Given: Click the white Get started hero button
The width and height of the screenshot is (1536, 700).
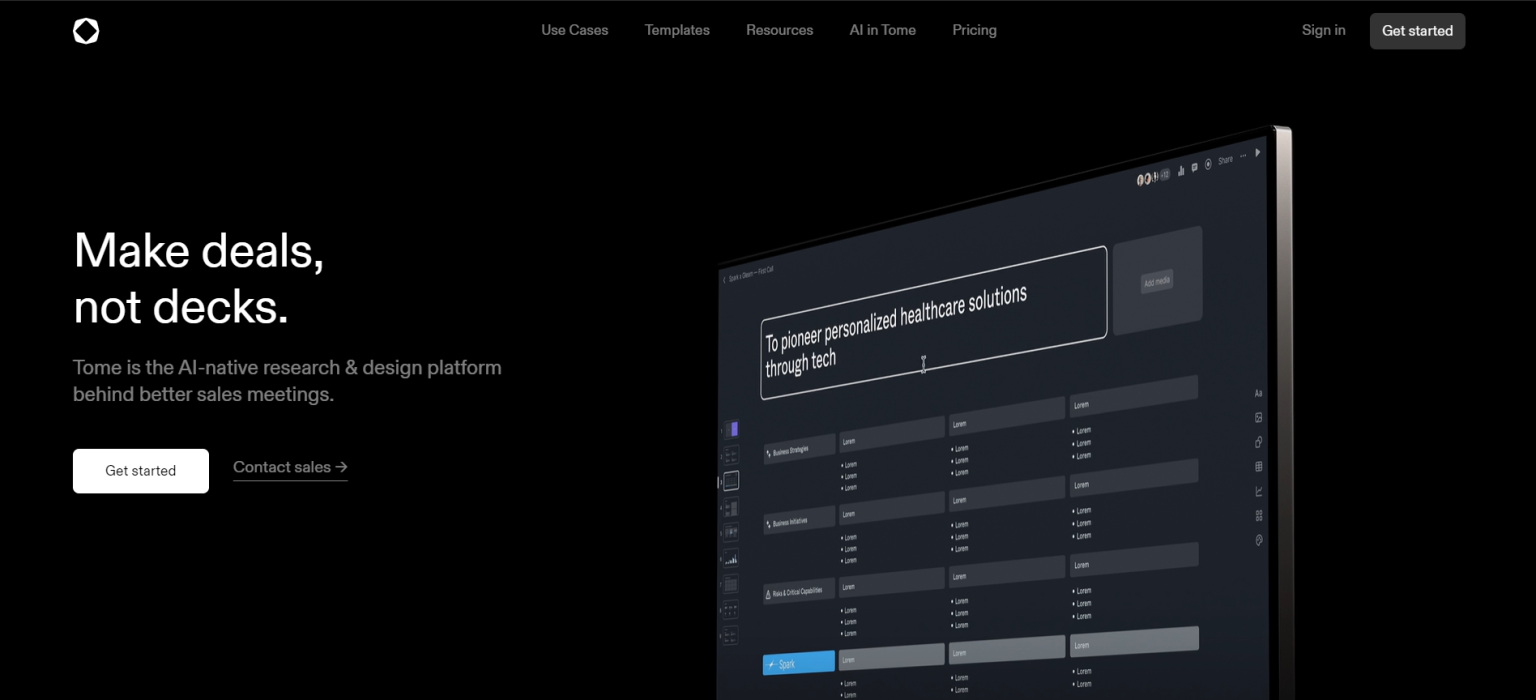Looking at the screenshot, I should 141,471.
